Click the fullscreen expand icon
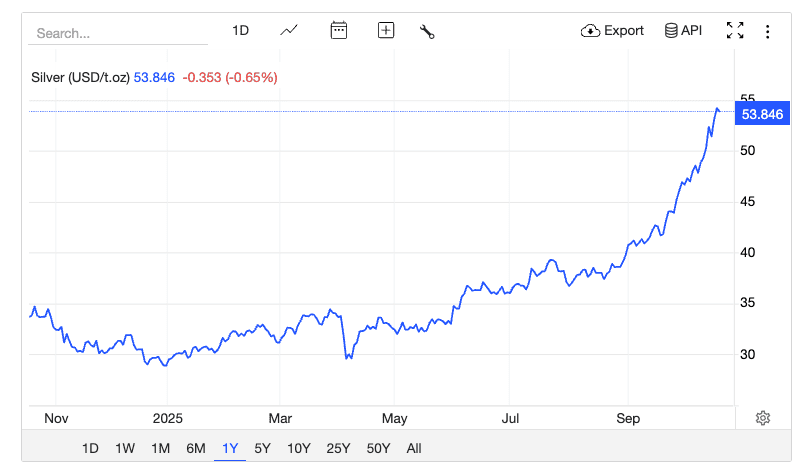 point(735,31)
